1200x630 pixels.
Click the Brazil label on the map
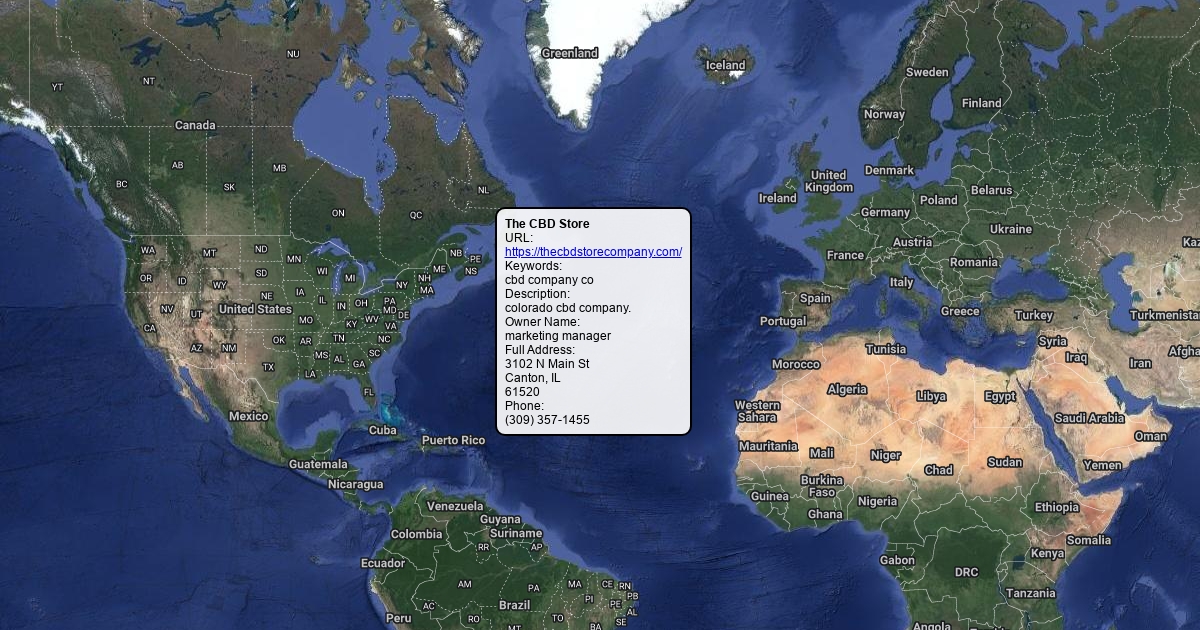click(515, 605)
